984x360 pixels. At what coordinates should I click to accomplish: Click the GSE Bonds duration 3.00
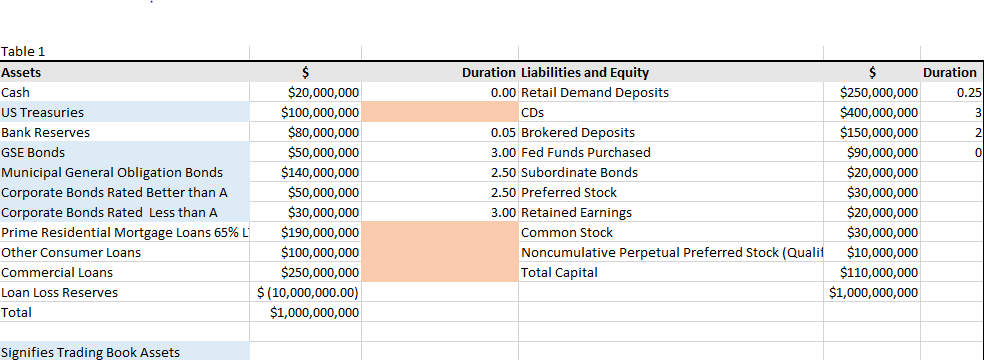pyautogui.click(x=440, y=152)
